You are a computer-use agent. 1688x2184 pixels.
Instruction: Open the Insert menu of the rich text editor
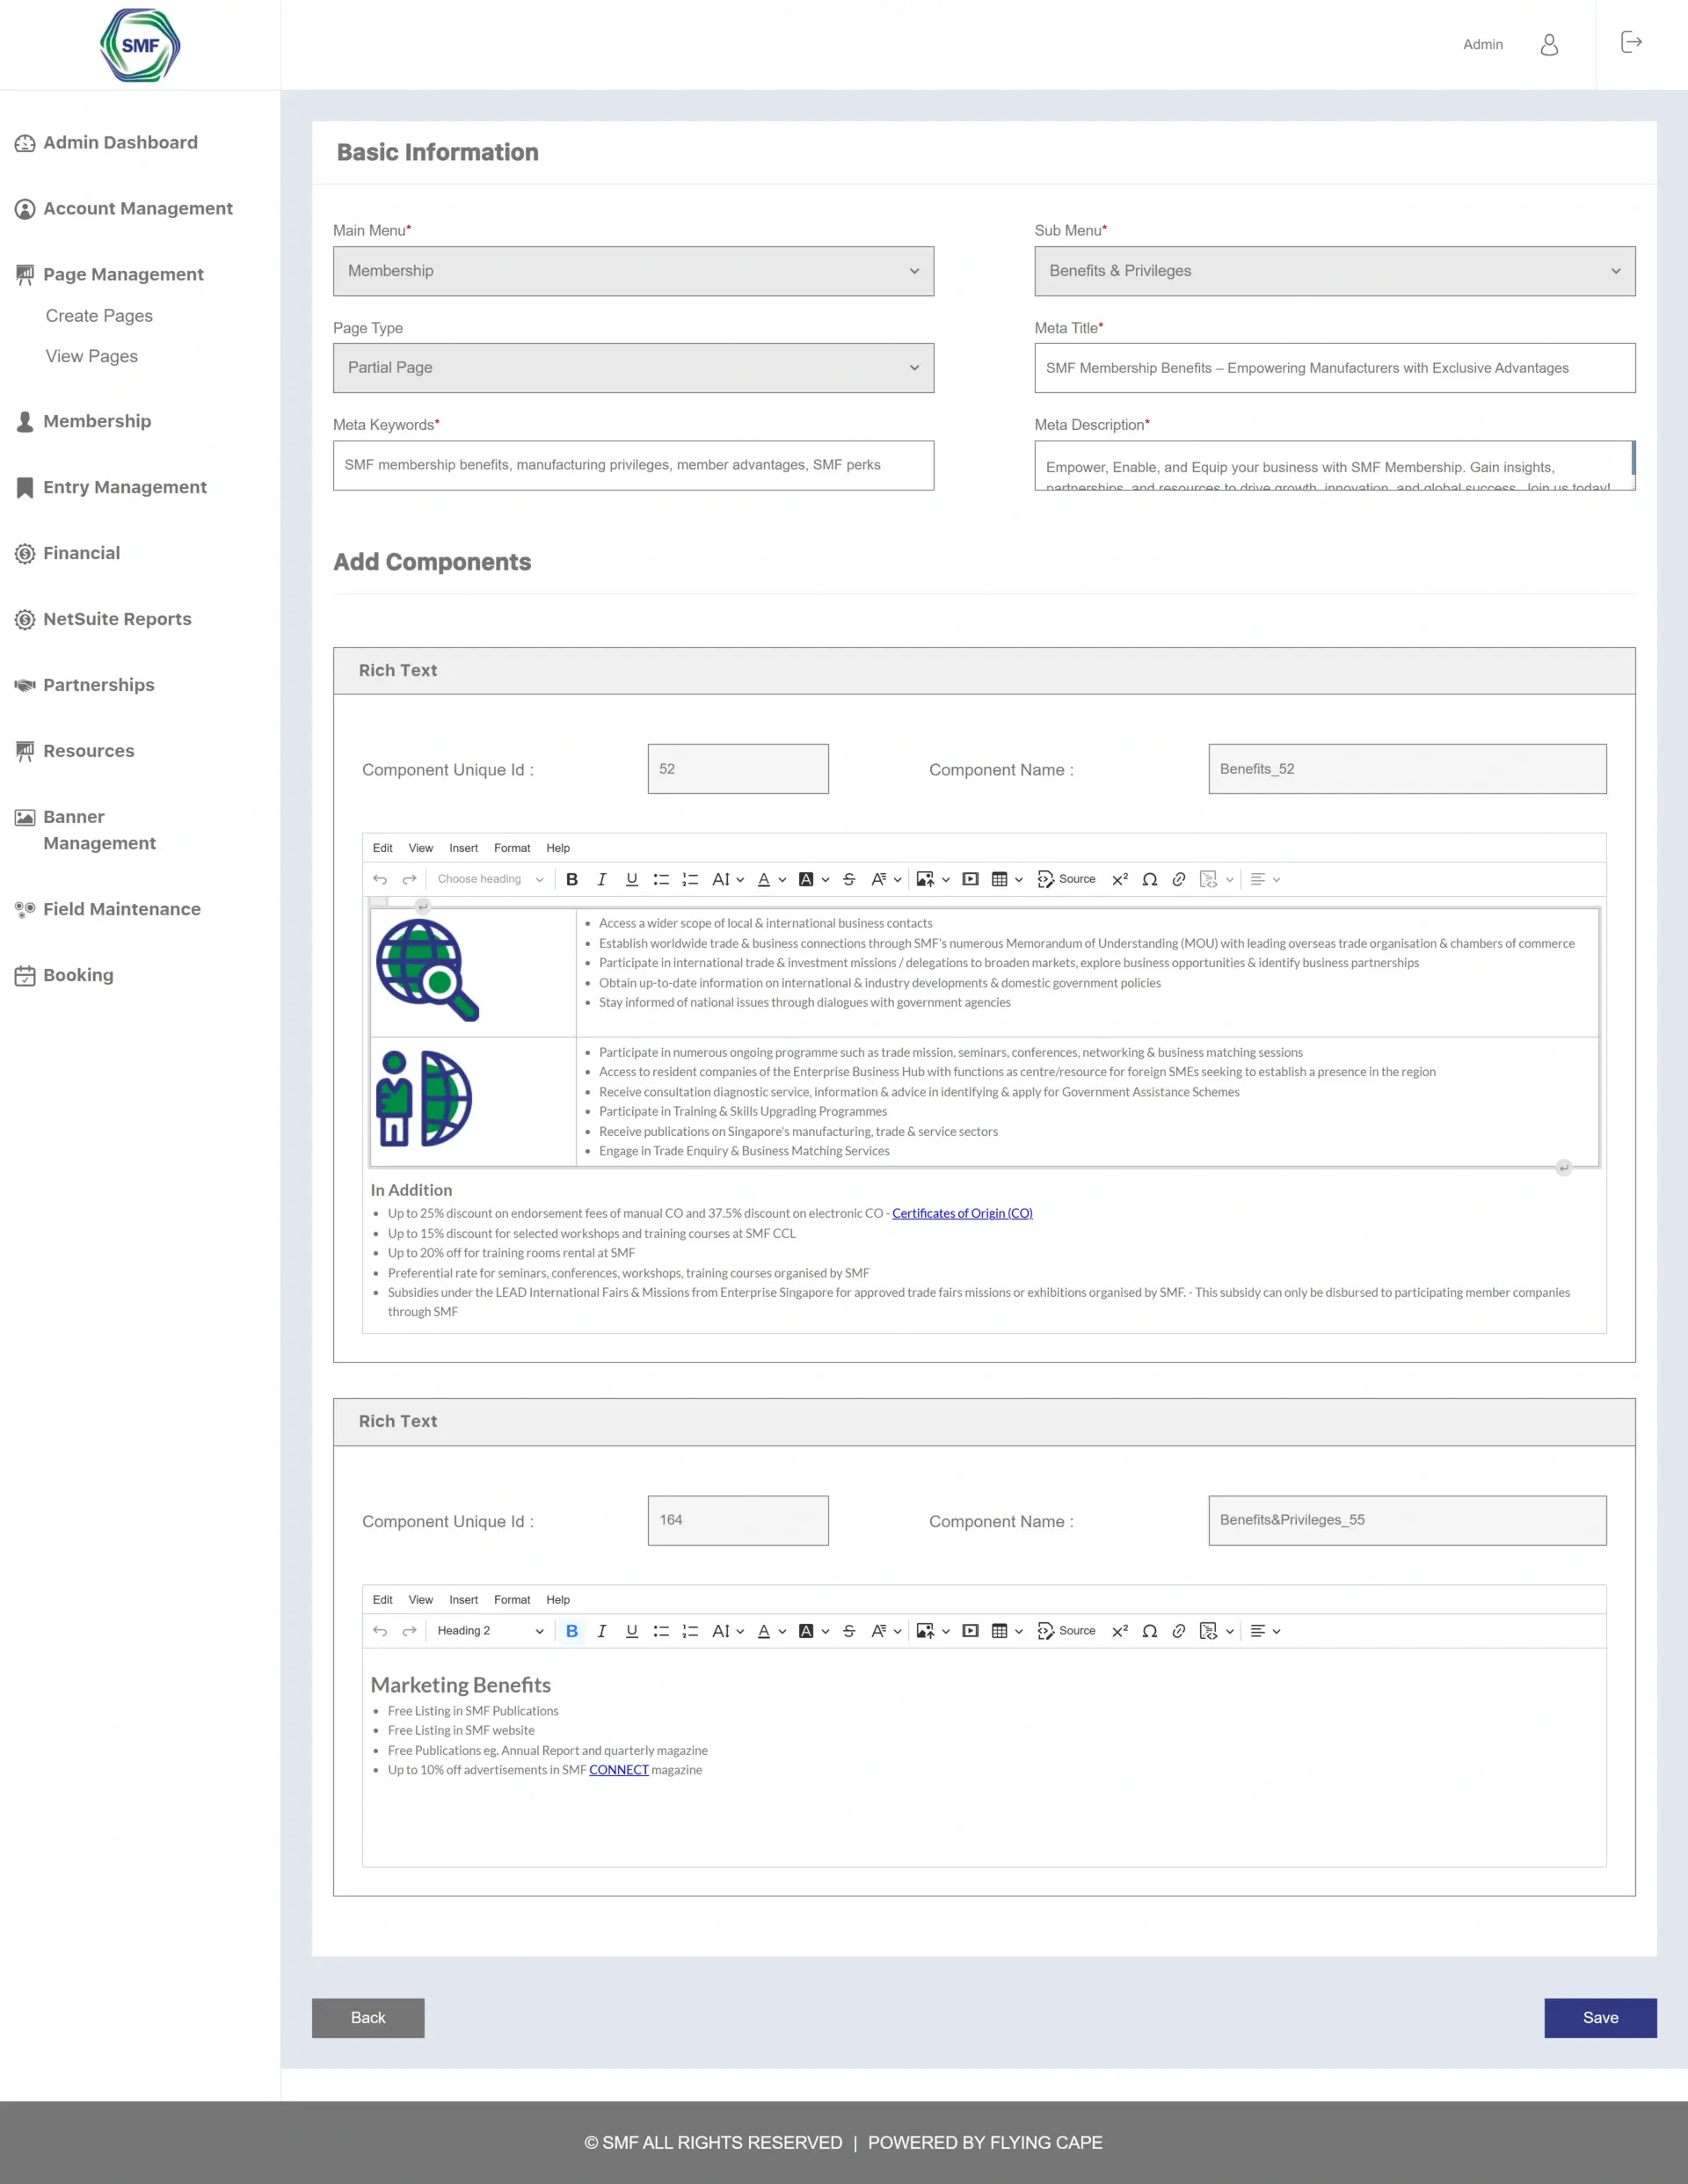(463, 847)
